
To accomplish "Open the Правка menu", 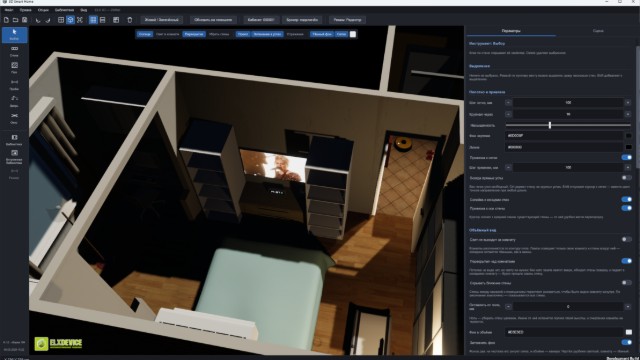I will point(25,10).
